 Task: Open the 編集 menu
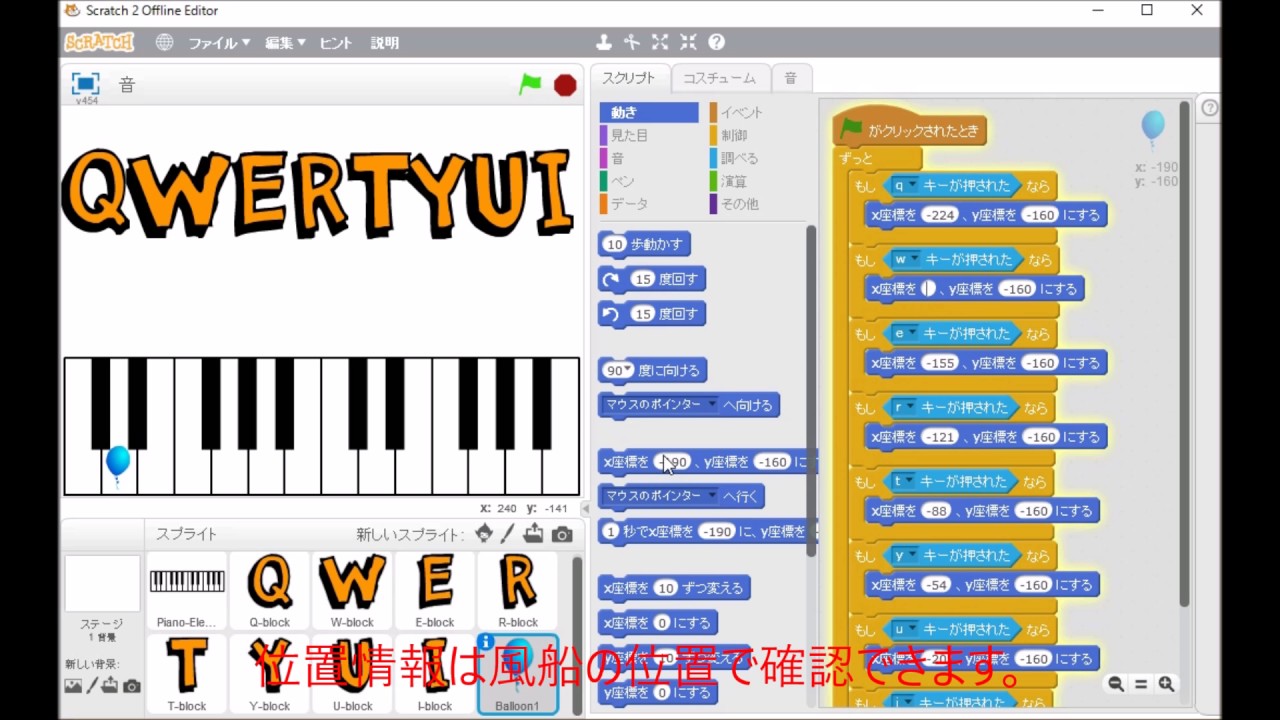click(285, 43)
